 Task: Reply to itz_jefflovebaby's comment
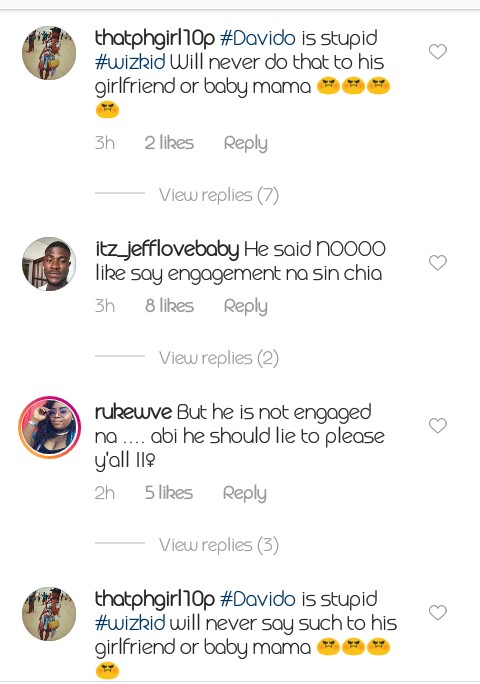(x=245, y=306)
